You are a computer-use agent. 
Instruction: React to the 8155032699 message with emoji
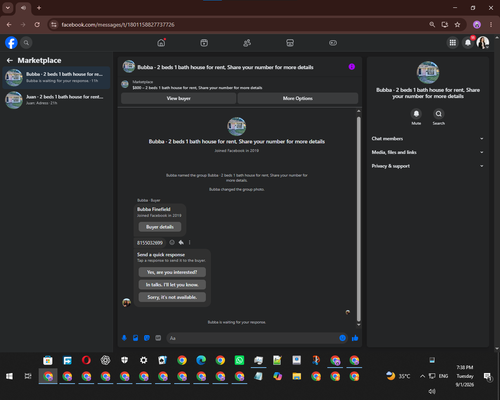click(x=172, y=242)
